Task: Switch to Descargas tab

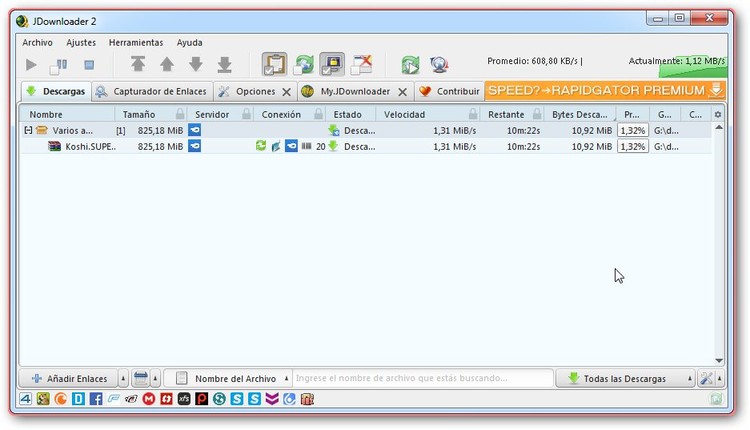Action: [x=56, y=91]
